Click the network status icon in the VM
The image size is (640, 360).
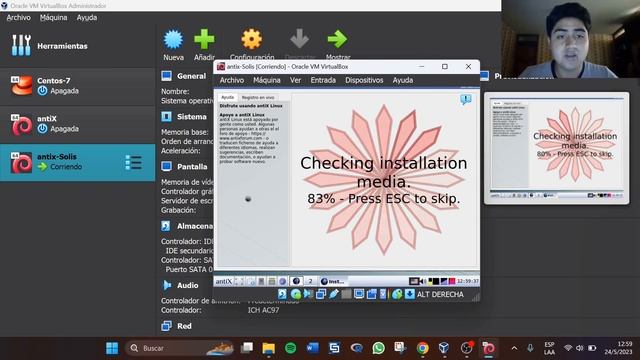321,294
